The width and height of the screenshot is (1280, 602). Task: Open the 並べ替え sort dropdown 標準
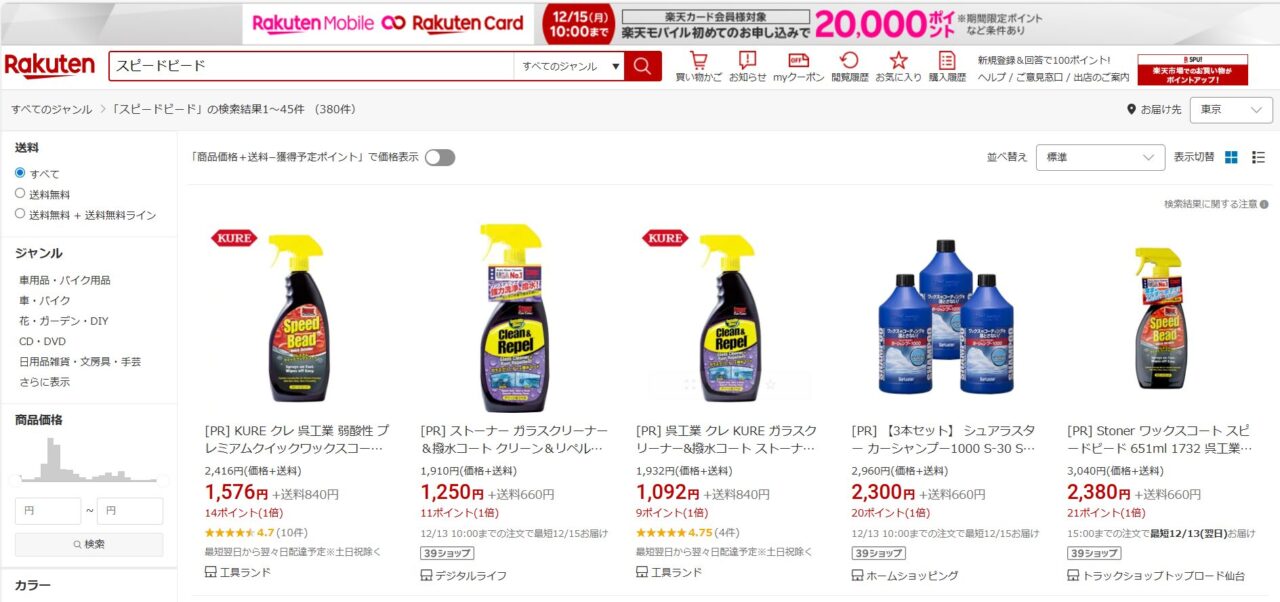point(1100,158)
